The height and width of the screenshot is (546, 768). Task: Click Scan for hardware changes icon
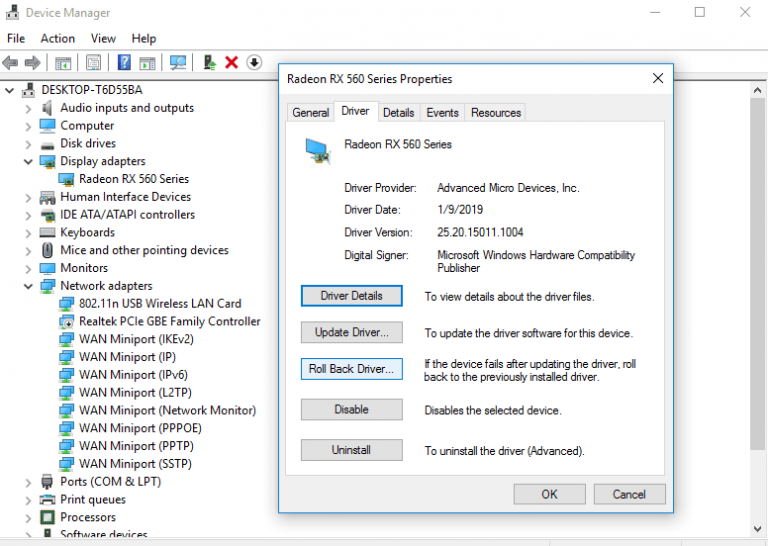pyautogui.click(x=177, y=62)
